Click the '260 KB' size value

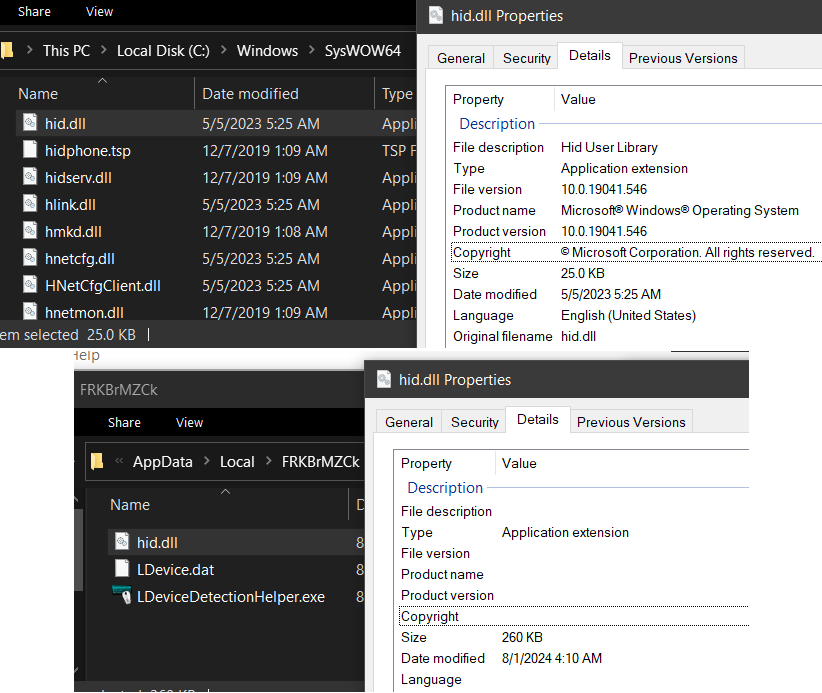click(x=522, y=637)
